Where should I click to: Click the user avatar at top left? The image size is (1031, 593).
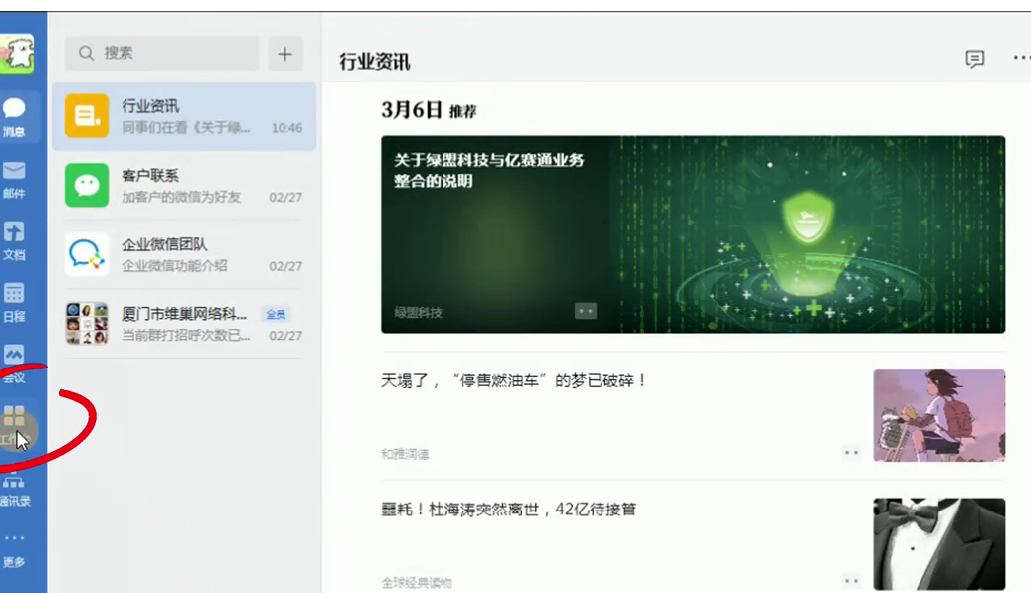point(17,53)
